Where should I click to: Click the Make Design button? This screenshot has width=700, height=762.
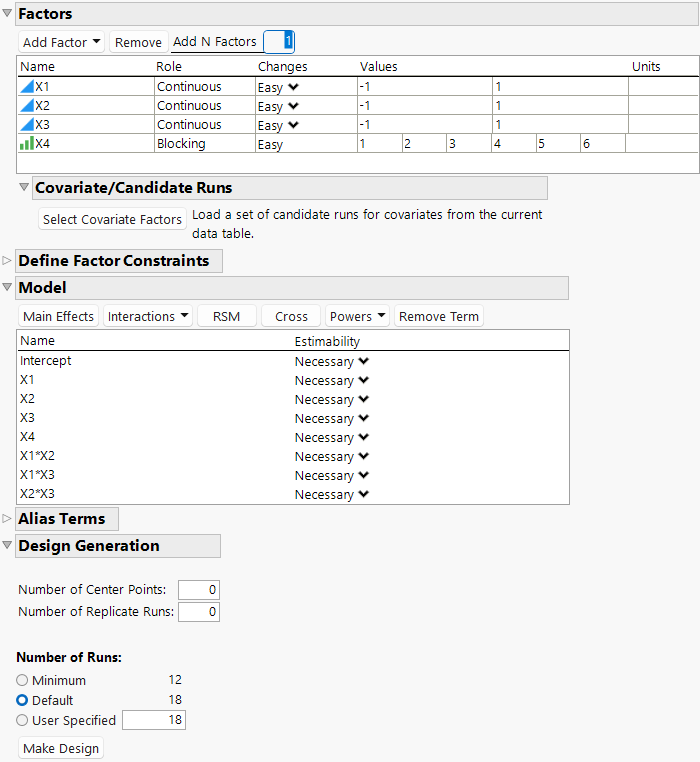tap(61, 749)
